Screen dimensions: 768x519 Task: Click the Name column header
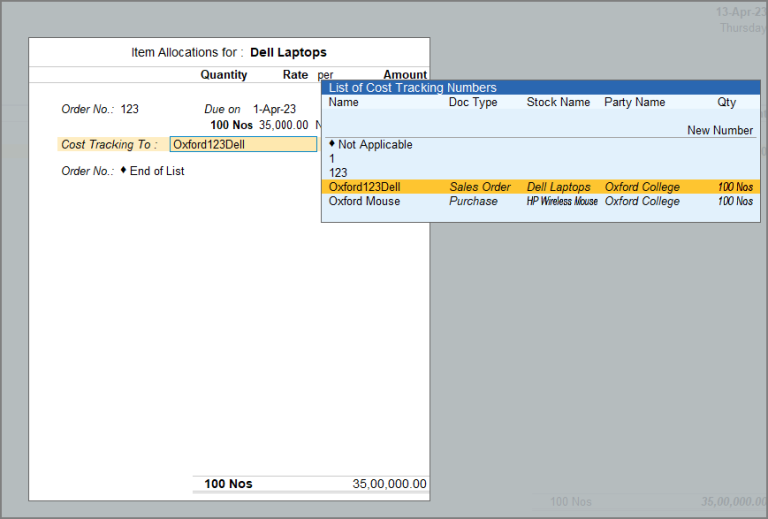pos(343,102)
